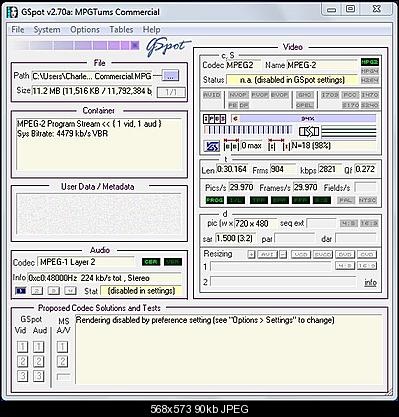Click the video Name MPEG-2 field
The width and height of the screenshot is (399, 417).
[322, 65]
